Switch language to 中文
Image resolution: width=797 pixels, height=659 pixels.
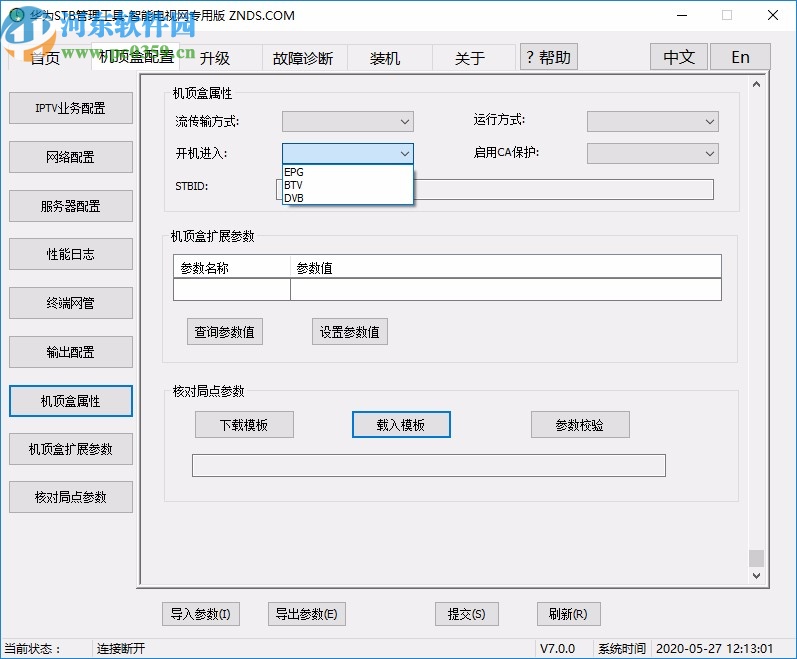679,57
